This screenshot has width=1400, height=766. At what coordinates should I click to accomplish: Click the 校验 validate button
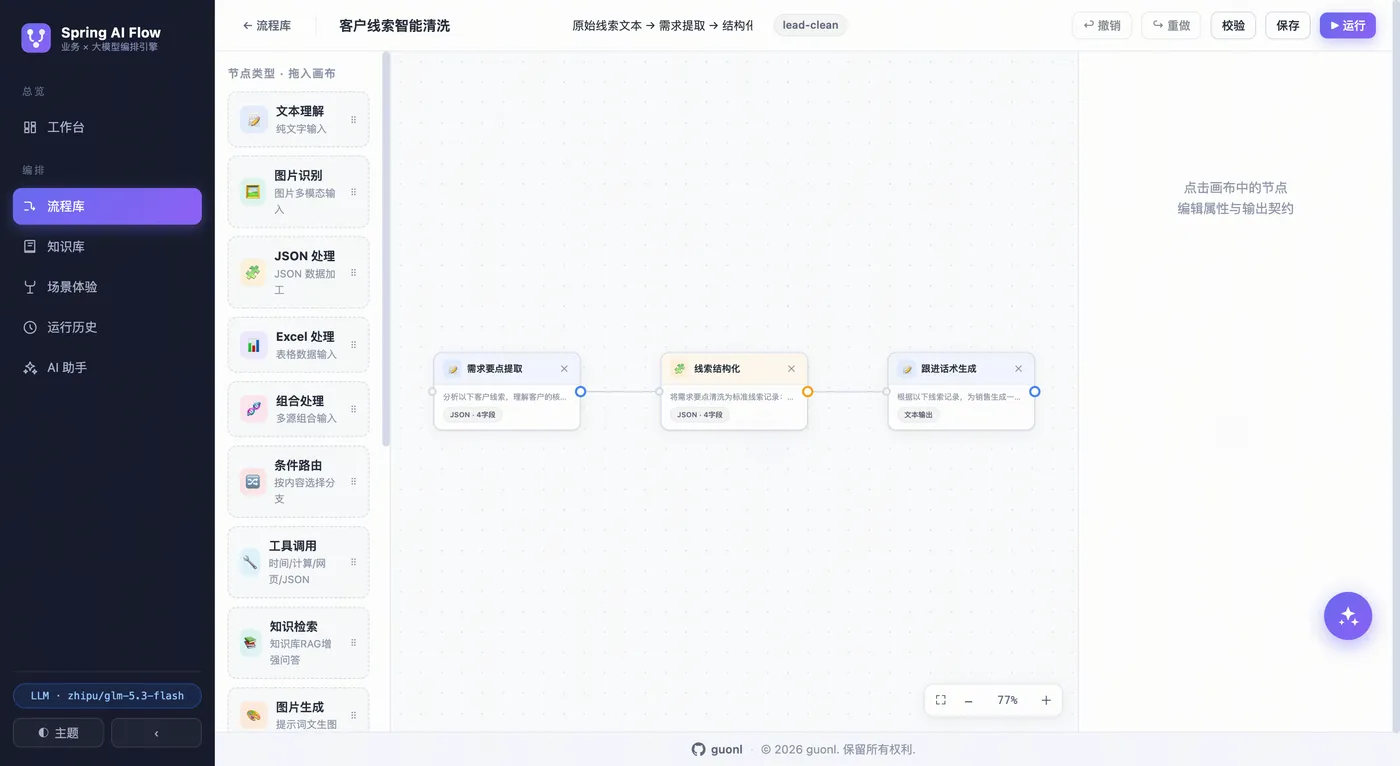[x=1233, y=25]
